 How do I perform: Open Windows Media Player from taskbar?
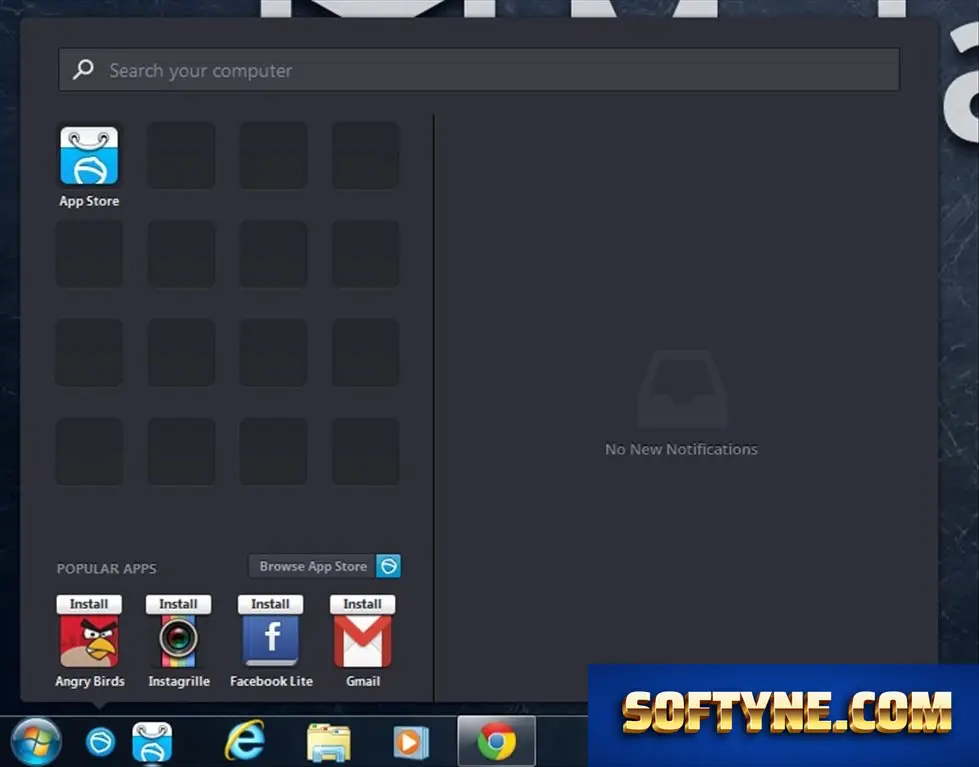(410, 742)
